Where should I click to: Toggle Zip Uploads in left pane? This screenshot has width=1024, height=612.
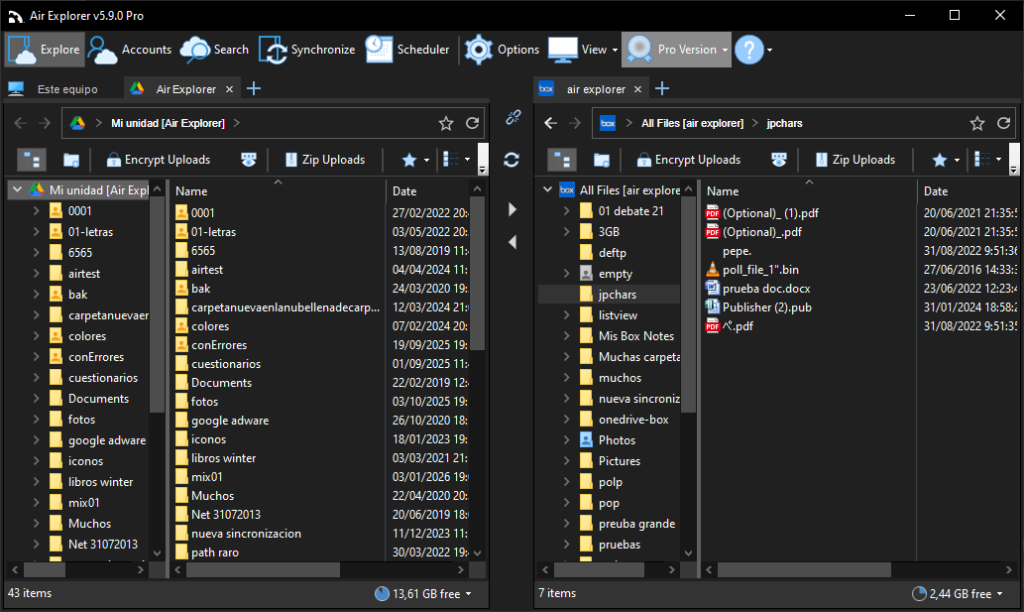(325, 159)
